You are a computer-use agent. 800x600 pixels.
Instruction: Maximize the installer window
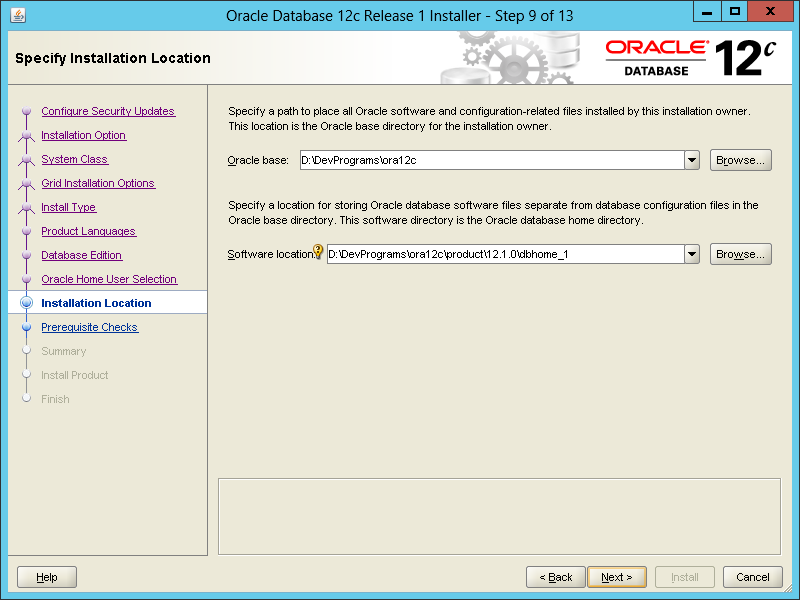pos(735,11)
